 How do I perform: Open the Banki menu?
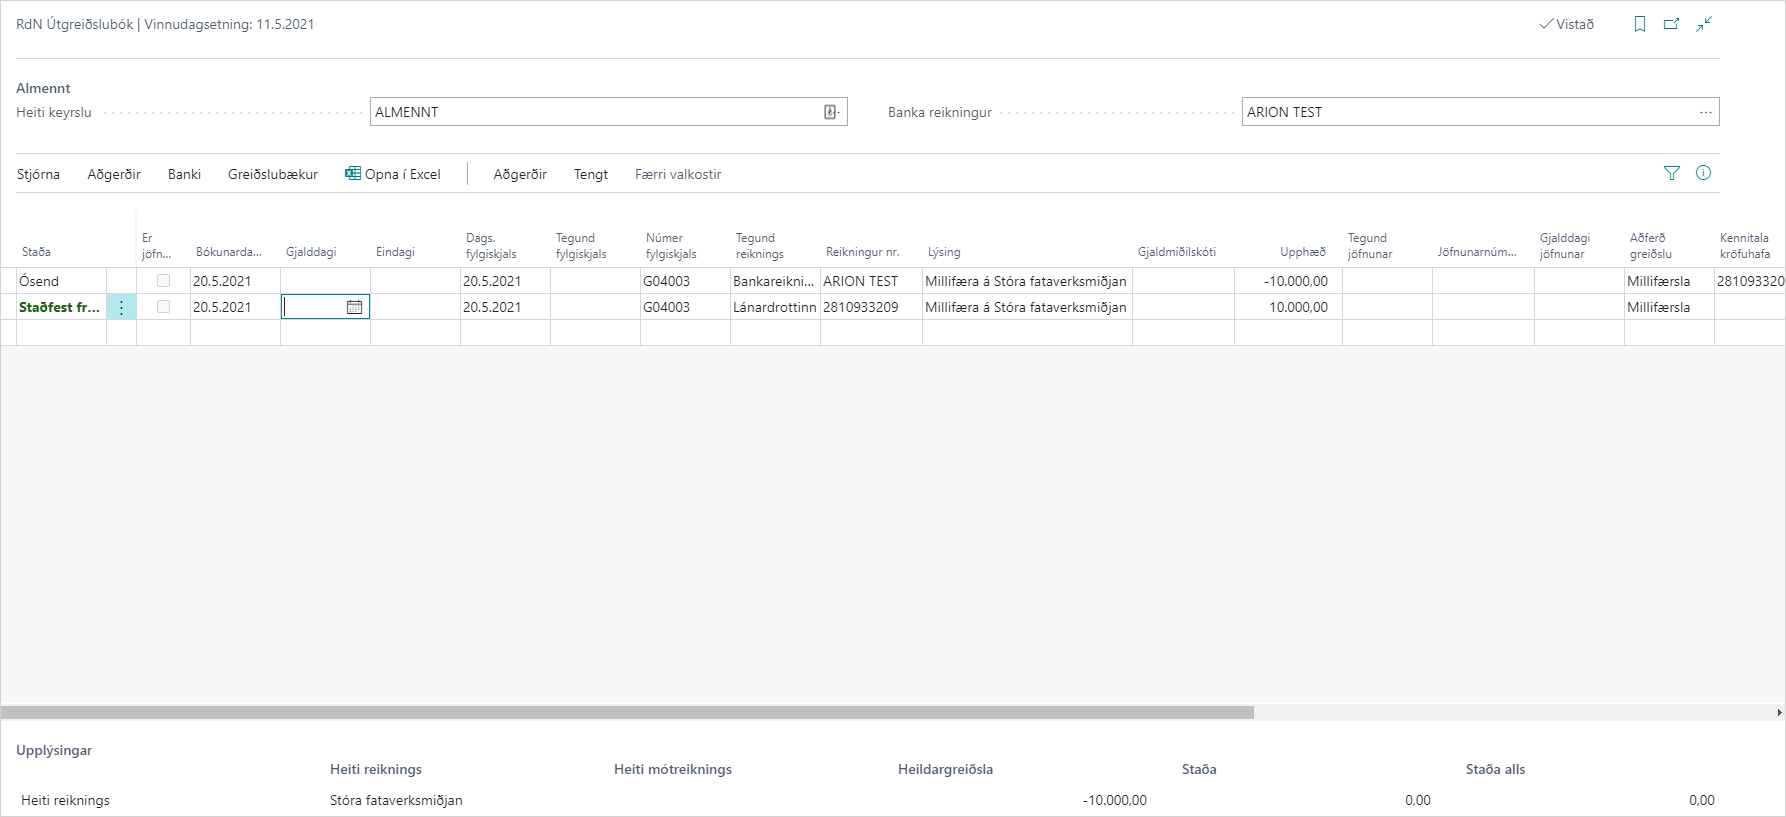(x=184, y=174)
